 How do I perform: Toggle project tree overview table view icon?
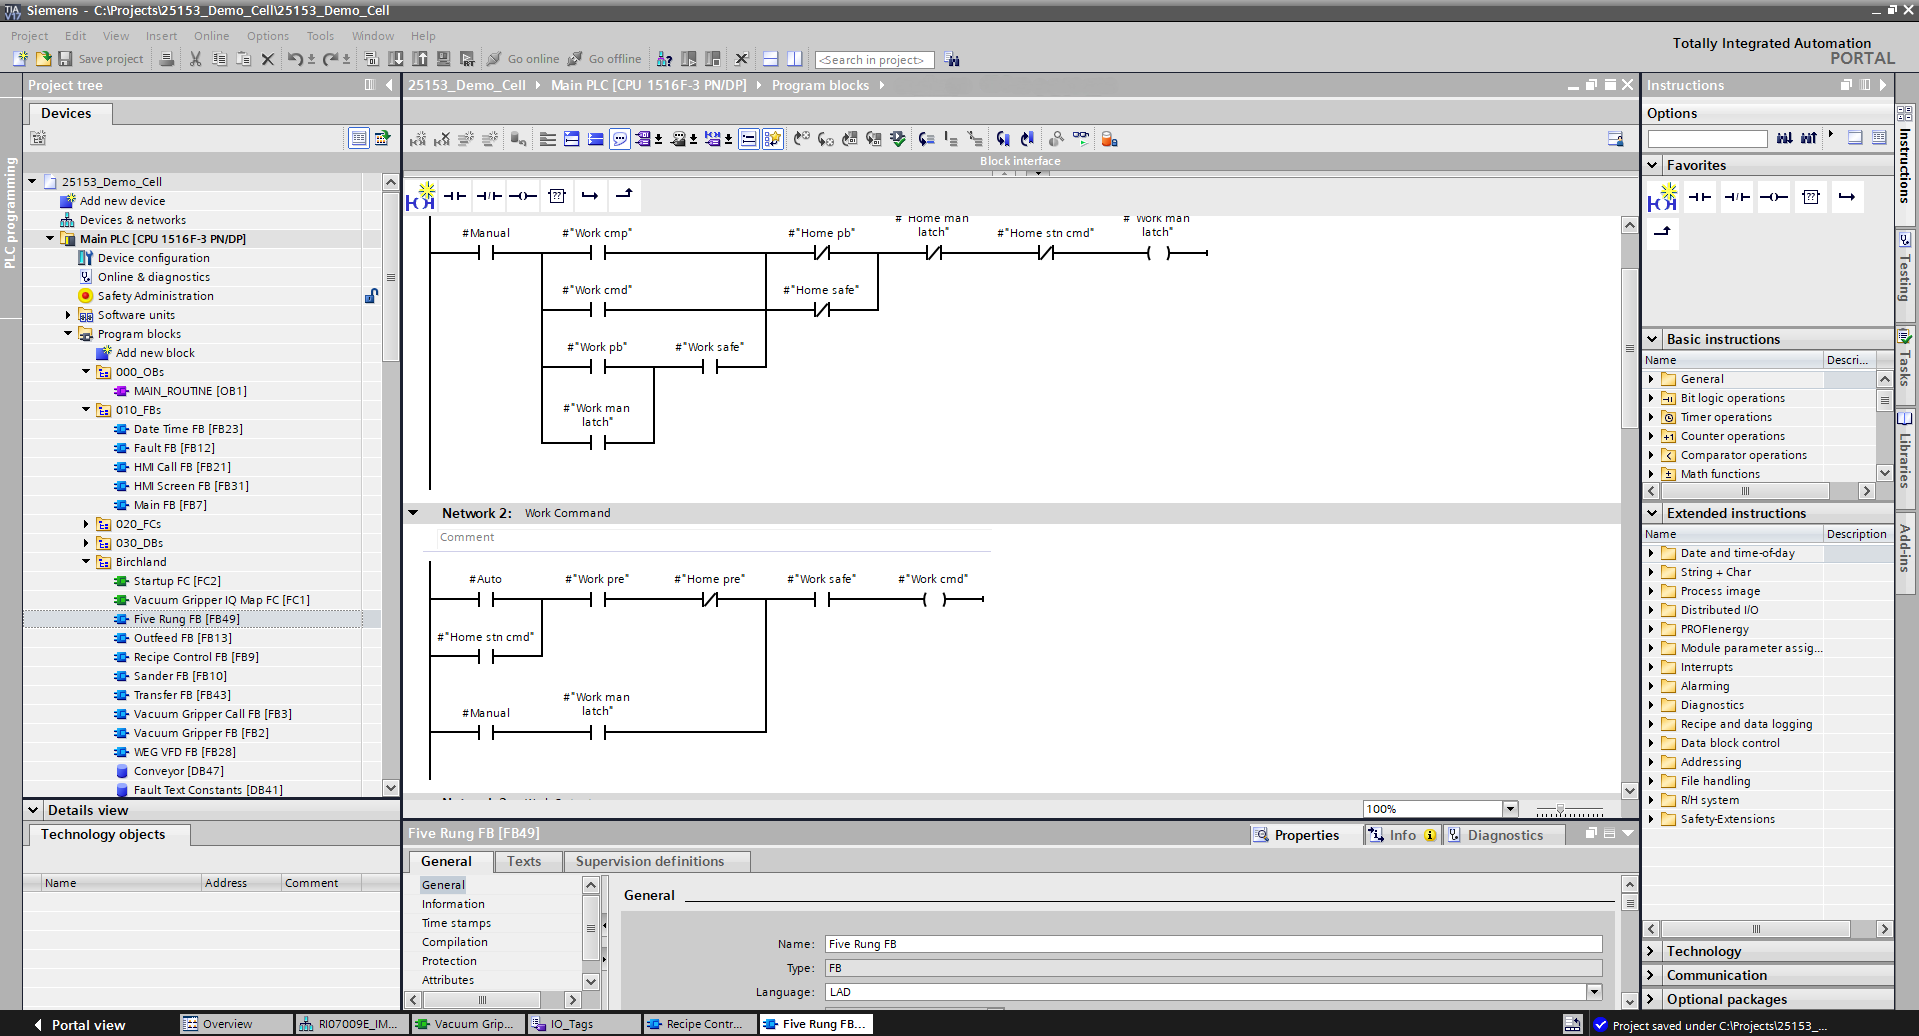click(358, 138)
